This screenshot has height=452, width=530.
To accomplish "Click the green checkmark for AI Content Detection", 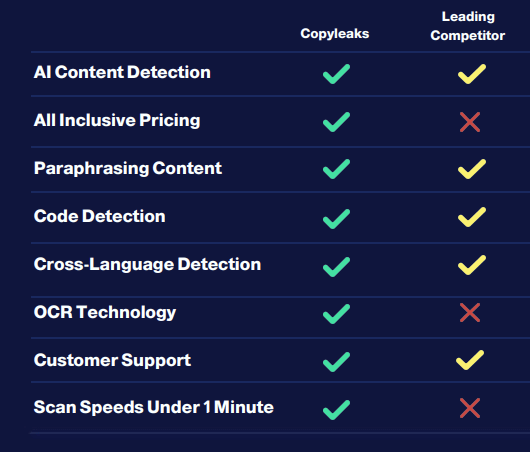I will point(336,74).
